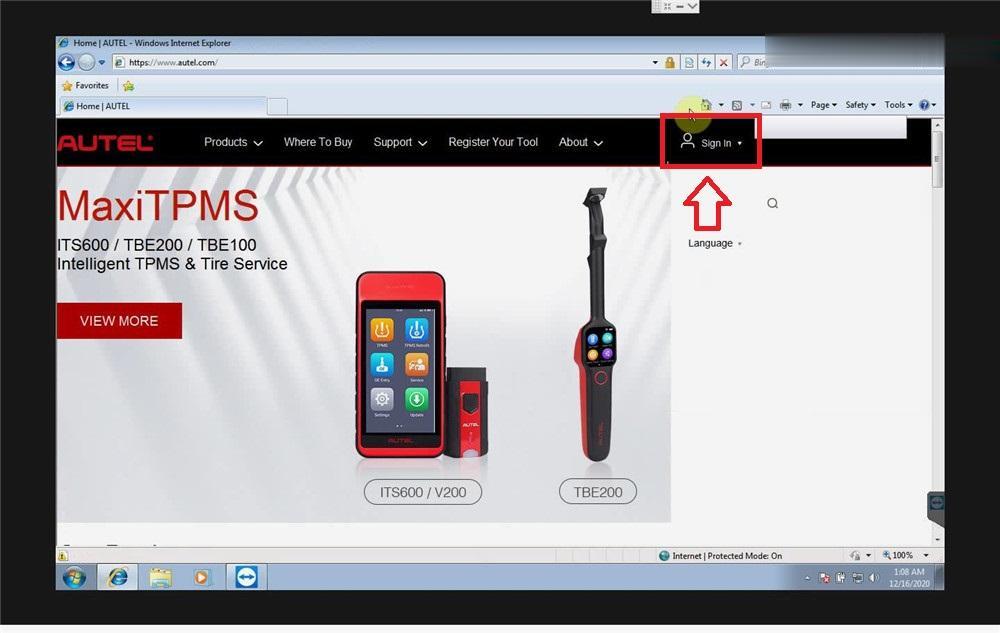Open the Language selector dropdown

click(714, 243)
